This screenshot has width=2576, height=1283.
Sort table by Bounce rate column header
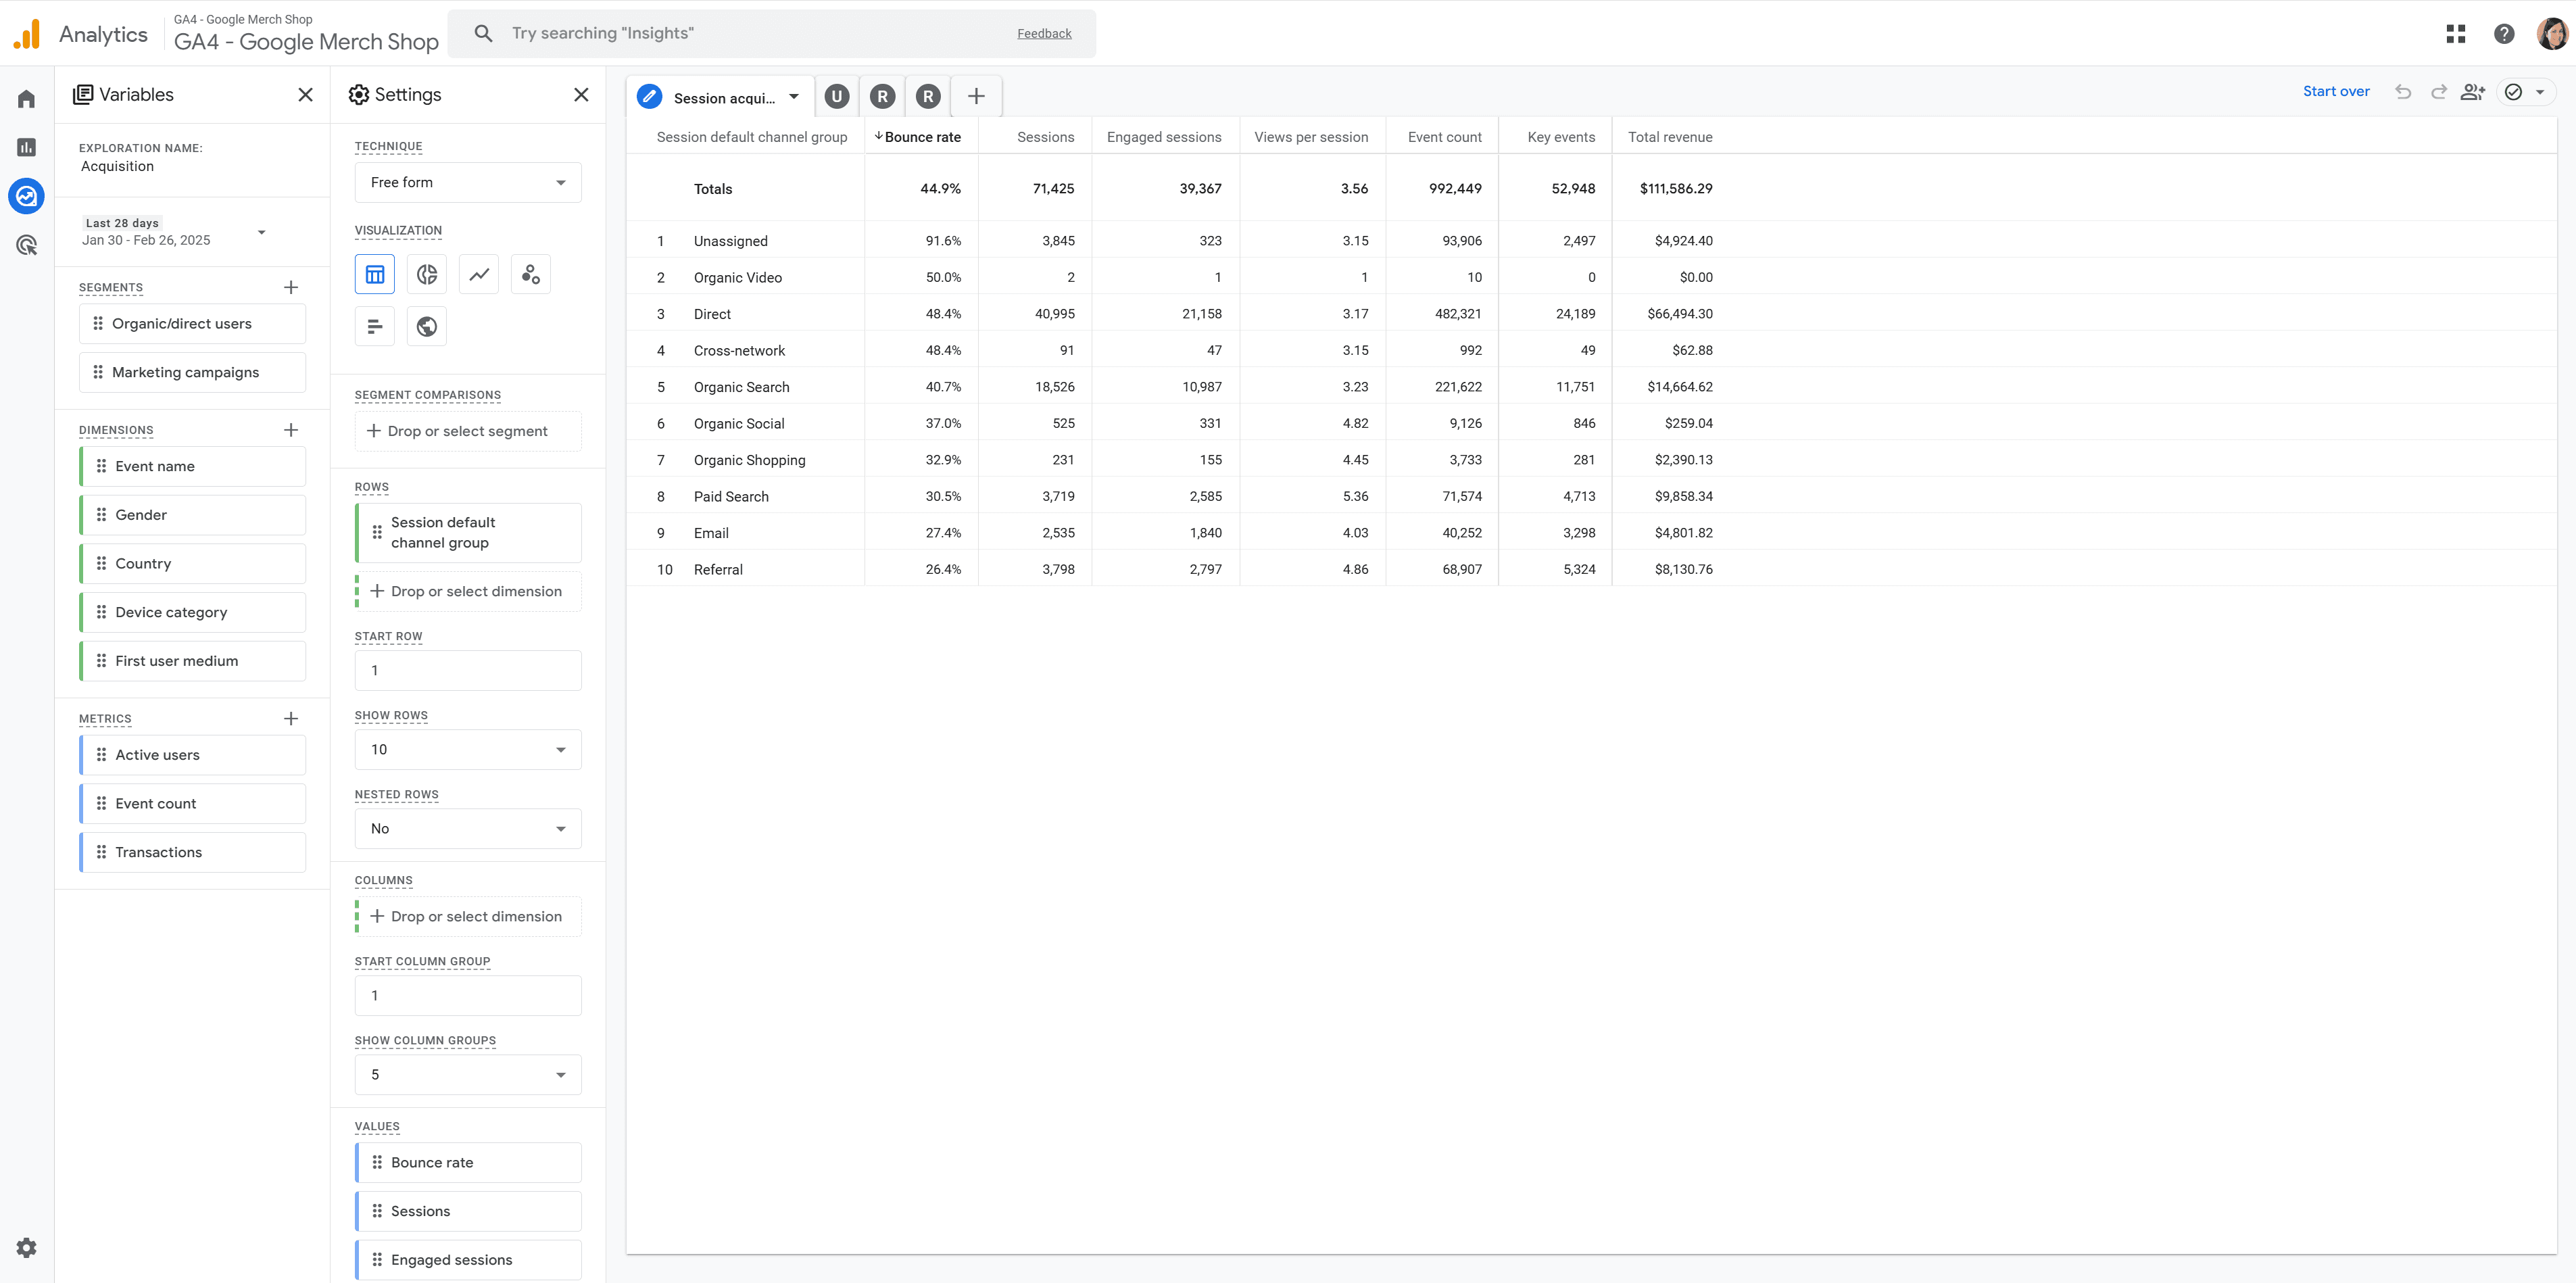click(921, 137)
